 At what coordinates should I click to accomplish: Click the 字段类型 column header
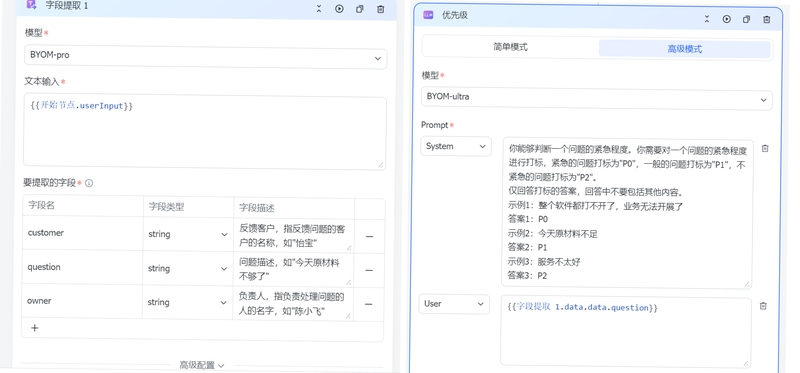click(x=166, y=207)
